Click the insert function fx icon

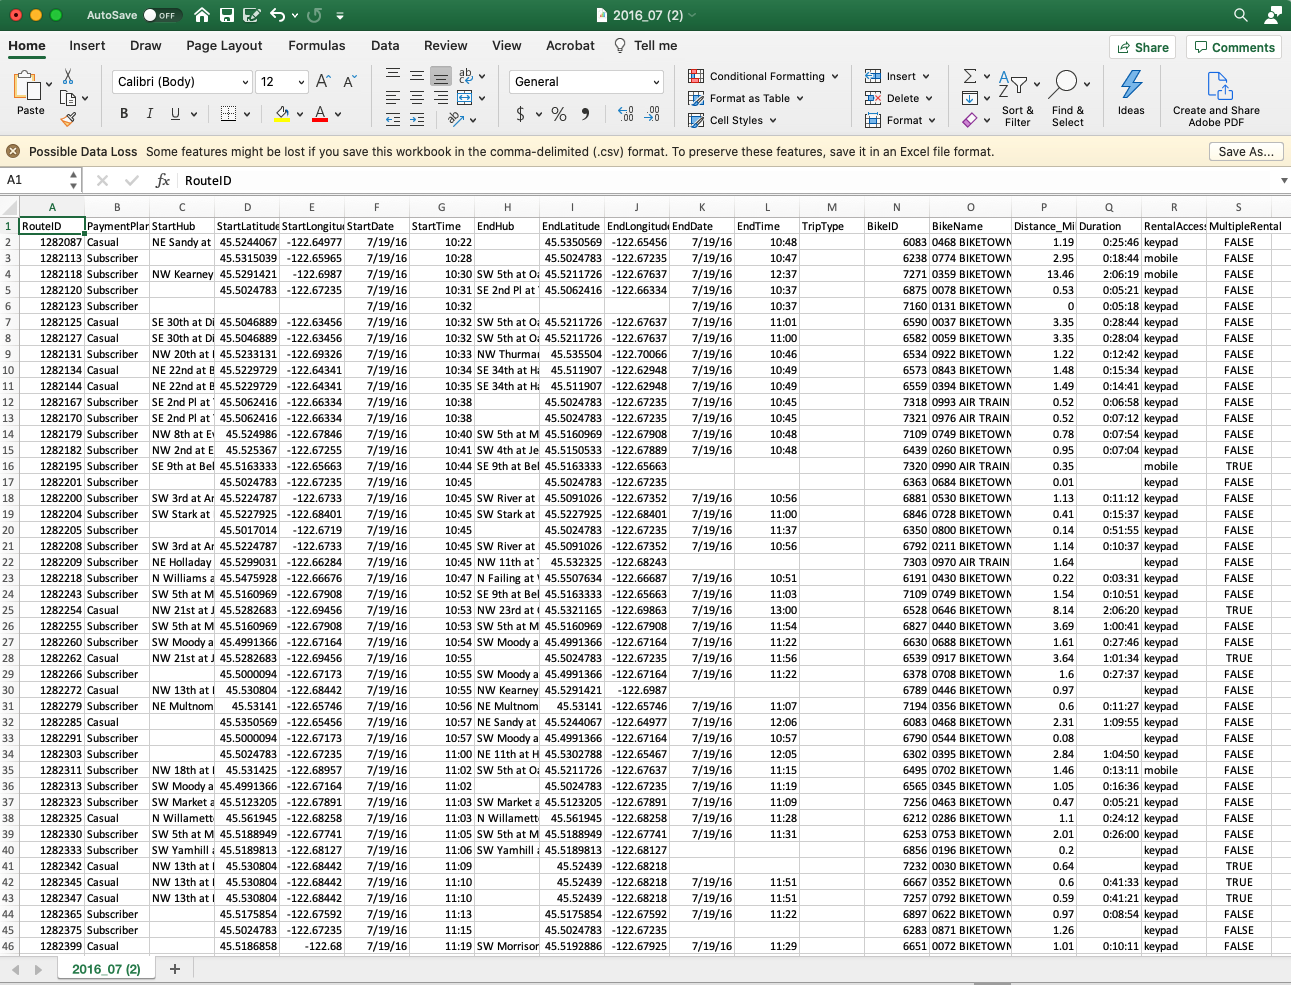163,180
